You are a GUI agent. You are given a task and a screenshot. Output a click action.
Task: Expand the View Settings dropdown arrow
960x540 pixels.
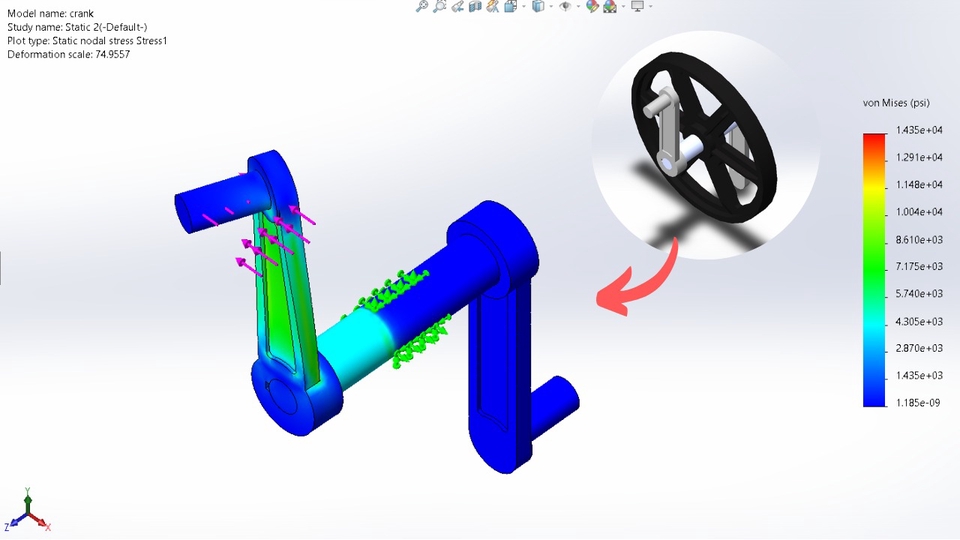coord(650,6)
